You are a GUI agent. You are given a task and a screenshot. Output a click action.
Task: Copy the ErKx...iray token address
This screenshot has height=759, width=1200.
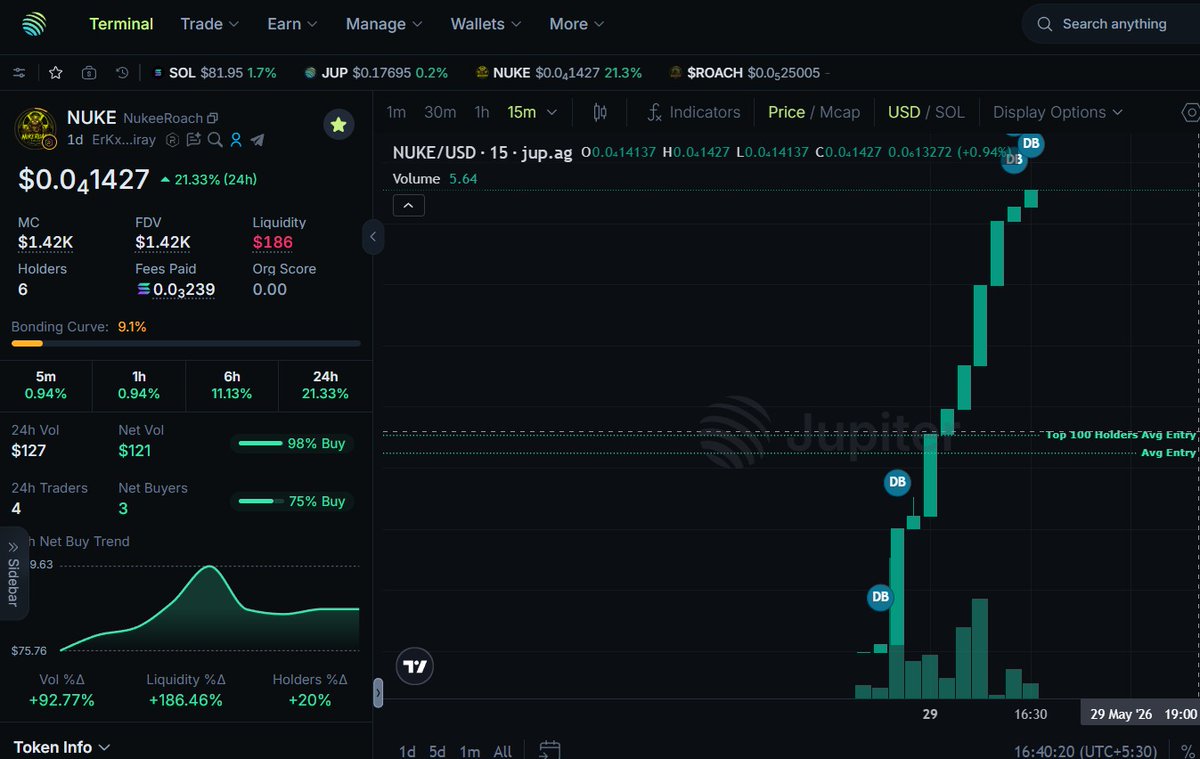point(124,140)
